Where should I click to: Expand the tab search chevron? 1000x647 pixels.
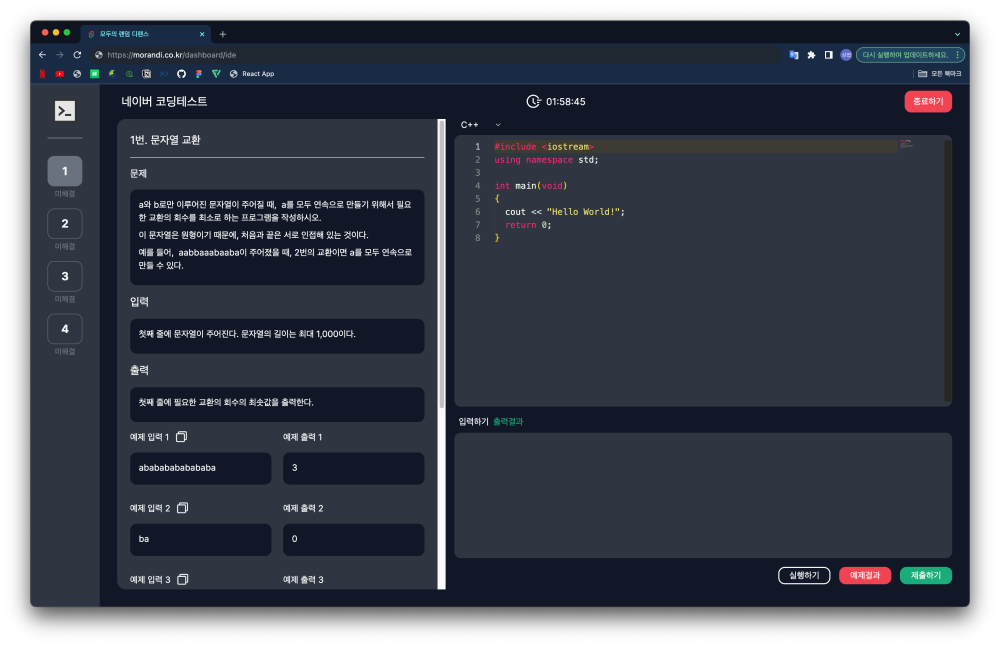click(x=957, y=33)
